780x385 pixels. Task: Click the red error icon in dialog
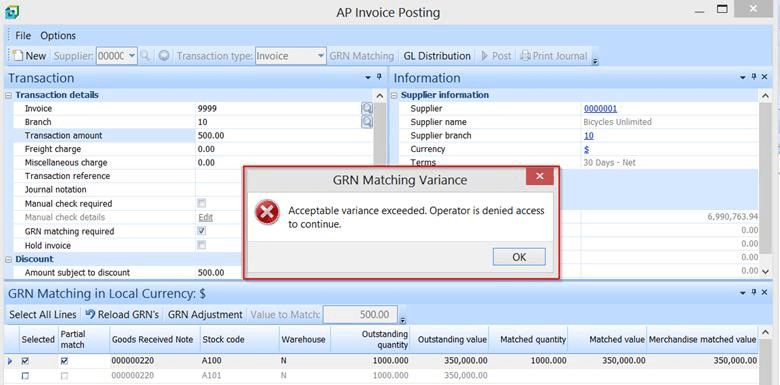pyautogui.click(x=267, y=212)
